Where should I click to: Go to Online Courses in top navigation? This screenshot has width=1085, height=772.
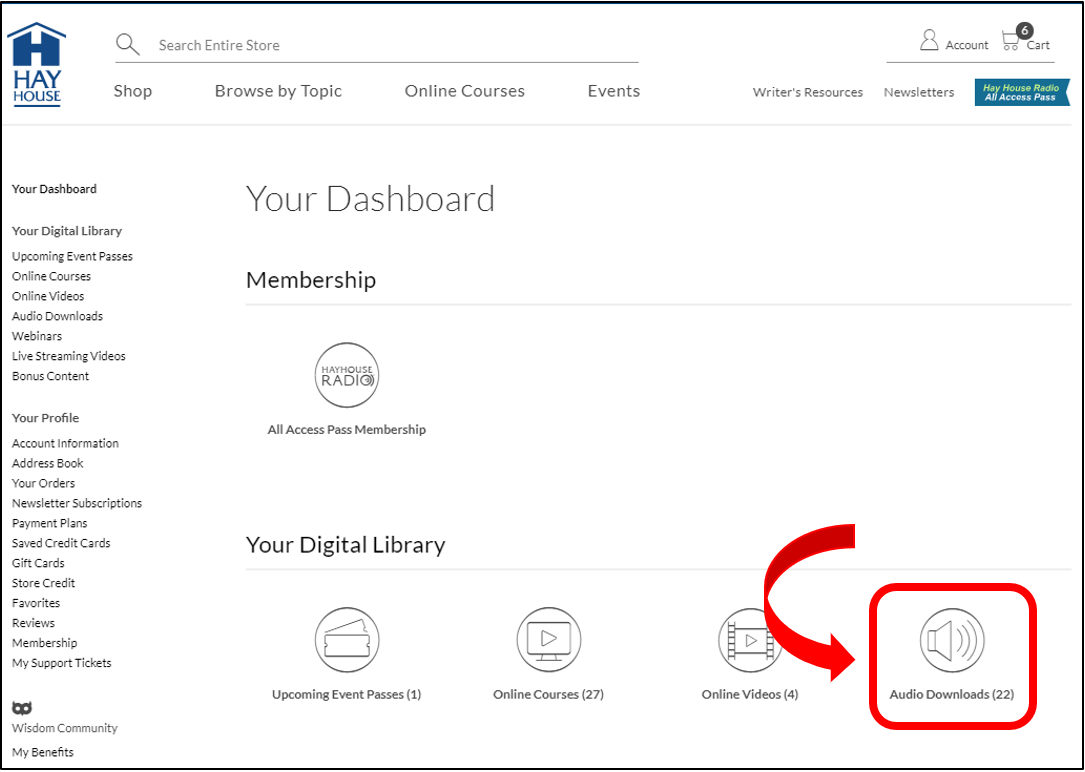(464, 91)
